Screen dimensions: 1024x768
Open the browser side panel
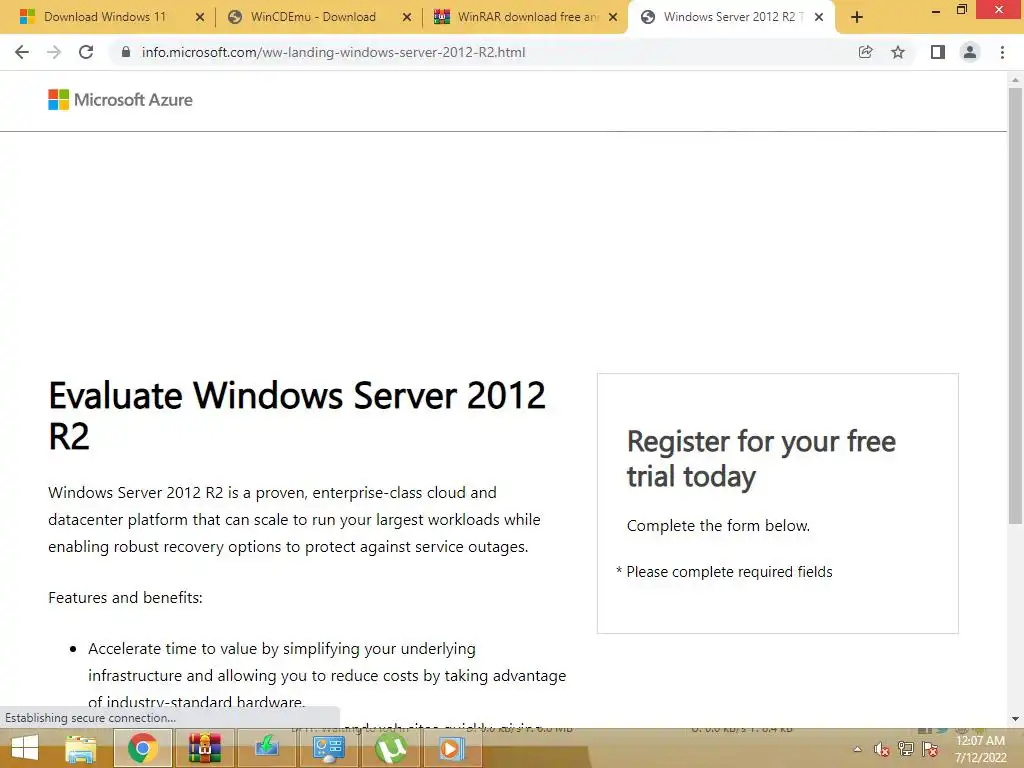pyautogui.click(x=938, y=52)
